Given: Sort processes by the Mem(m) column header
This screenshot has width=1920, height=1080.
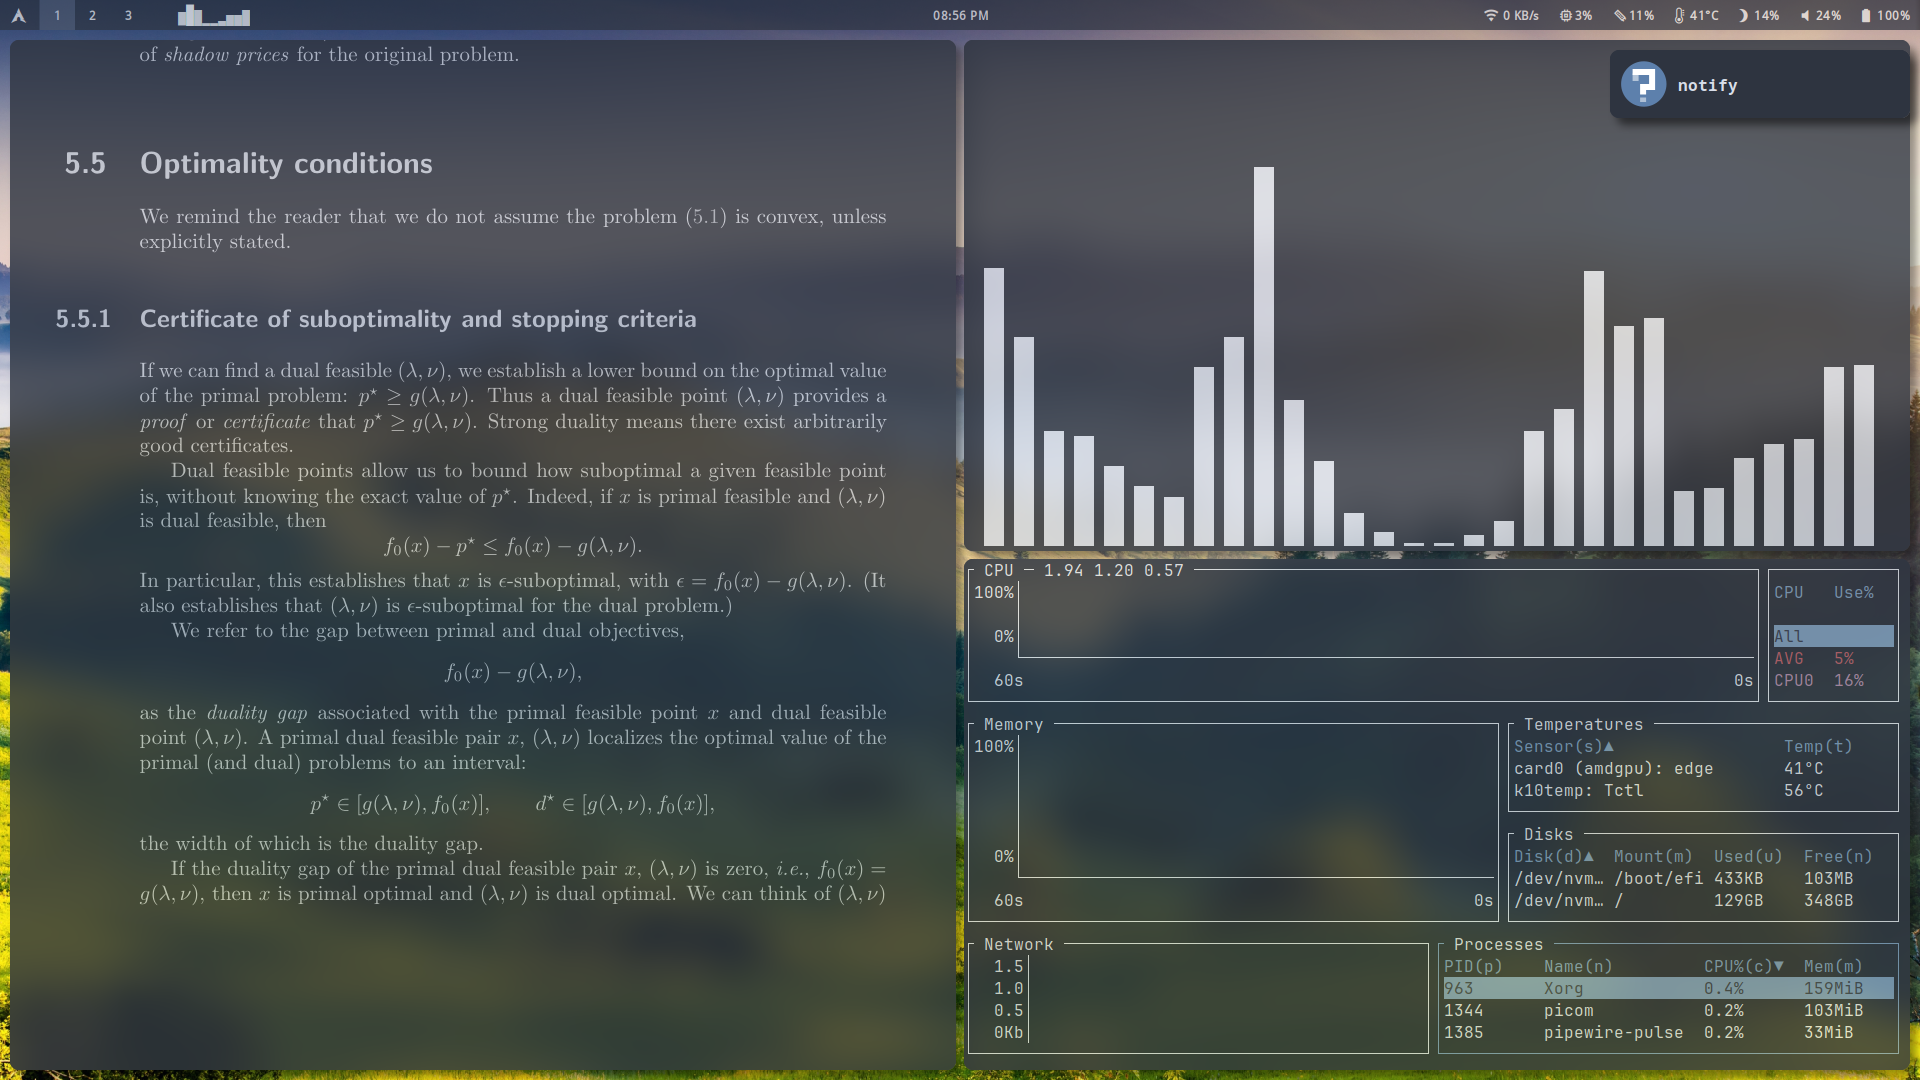Looking at the screenshot, I should [1832, 966].
